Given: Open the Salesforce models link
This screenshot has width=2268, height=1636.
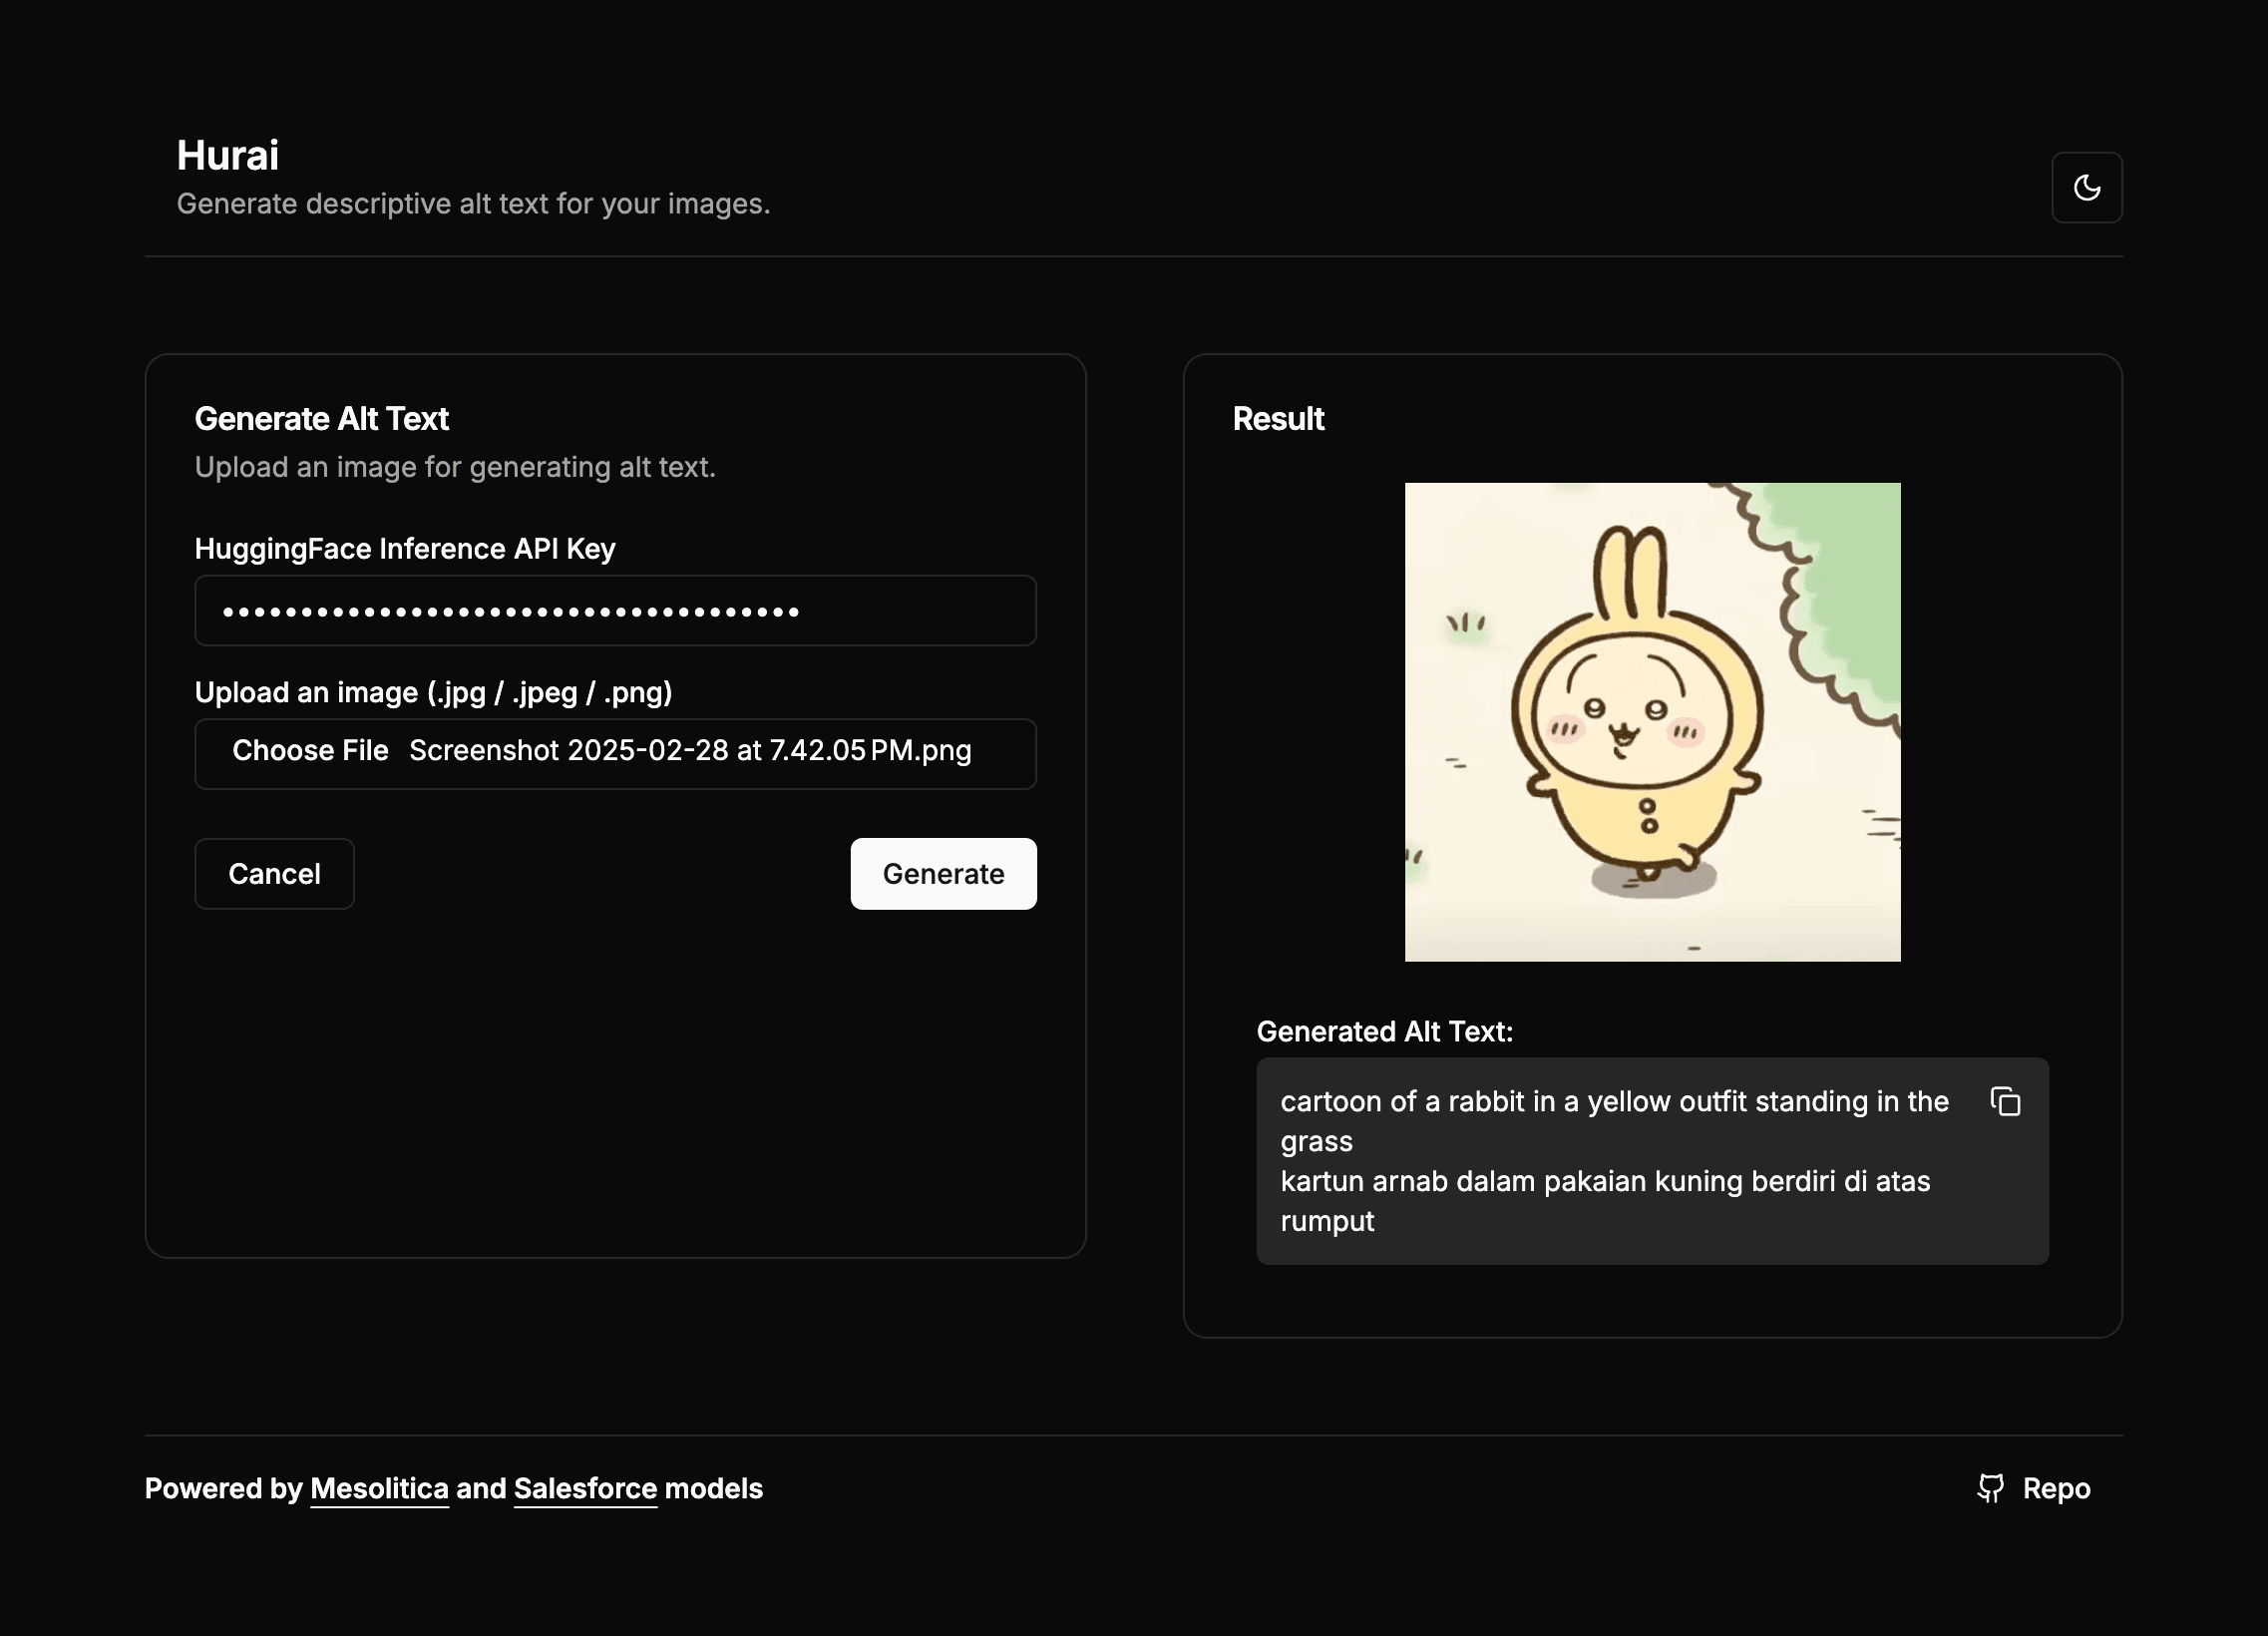Looking at the screenshot, I should 584,1489.
